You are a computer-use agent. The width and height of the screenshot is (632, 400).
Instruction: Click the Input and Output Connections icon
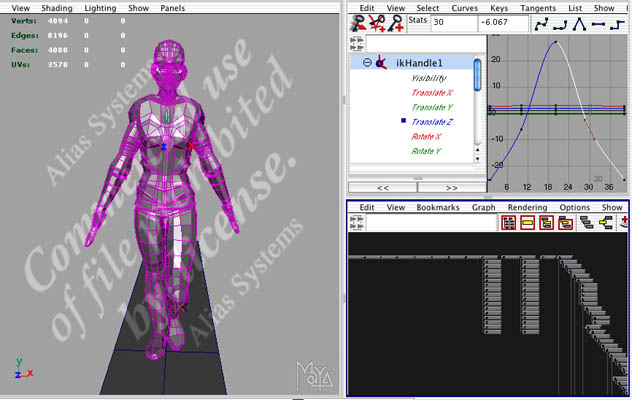click(x=607, y=223)
